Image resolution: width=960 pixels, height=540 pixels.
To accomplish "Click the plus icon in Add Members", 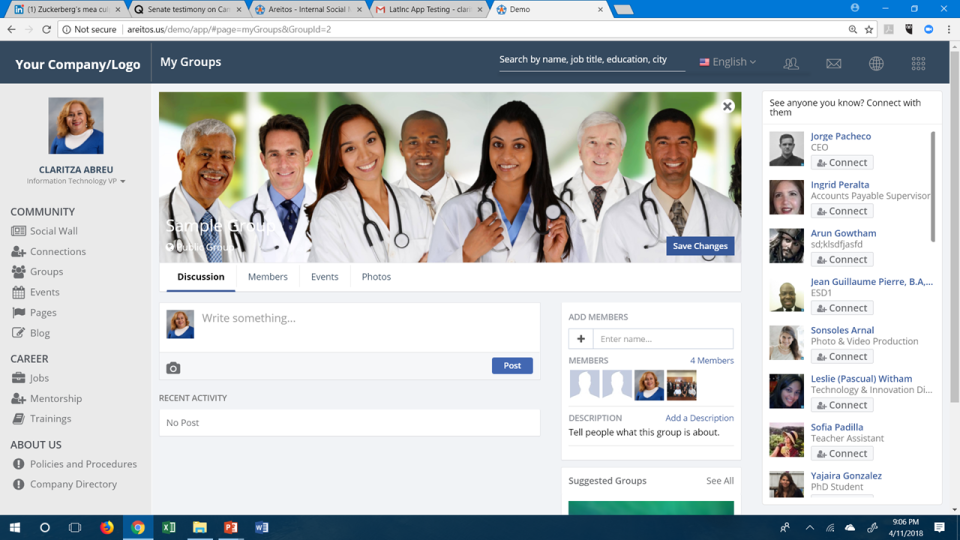I will coord(581,339).
